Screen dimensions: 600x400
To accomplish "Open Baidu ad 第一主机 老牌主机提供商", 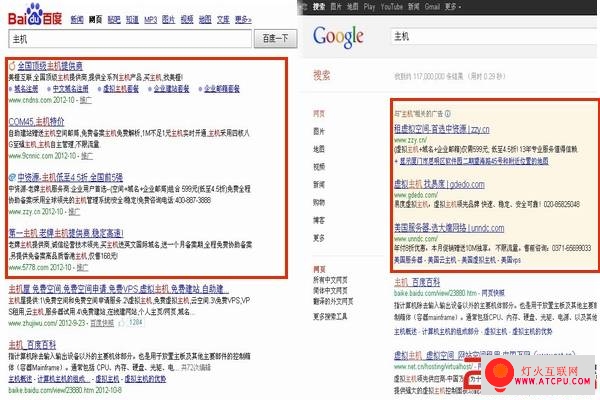I will click(66, 233).
